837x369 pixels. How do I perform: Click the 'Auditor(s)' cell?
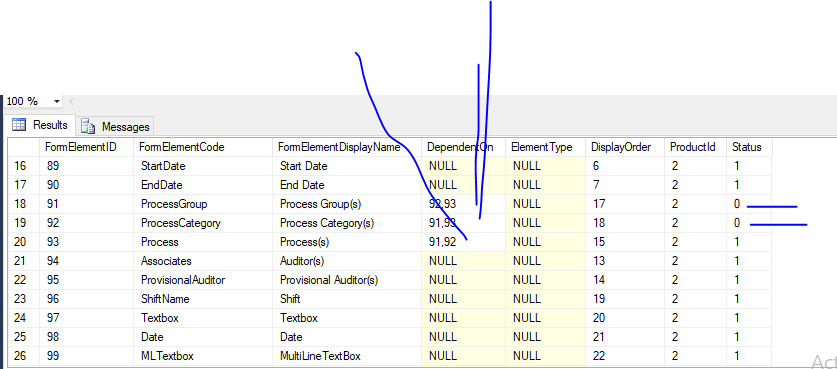pos(348,261)
